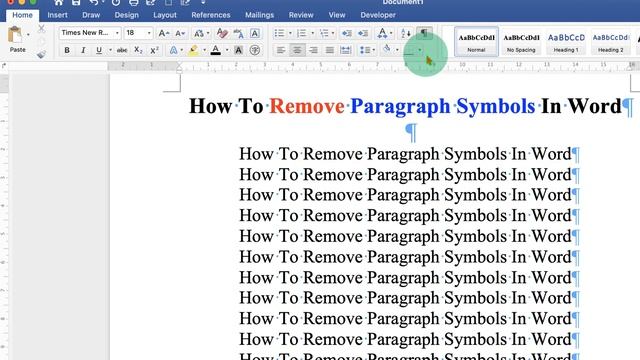Click the Change Case Aa icon
640x360 pixels.
tap(199, 33)
